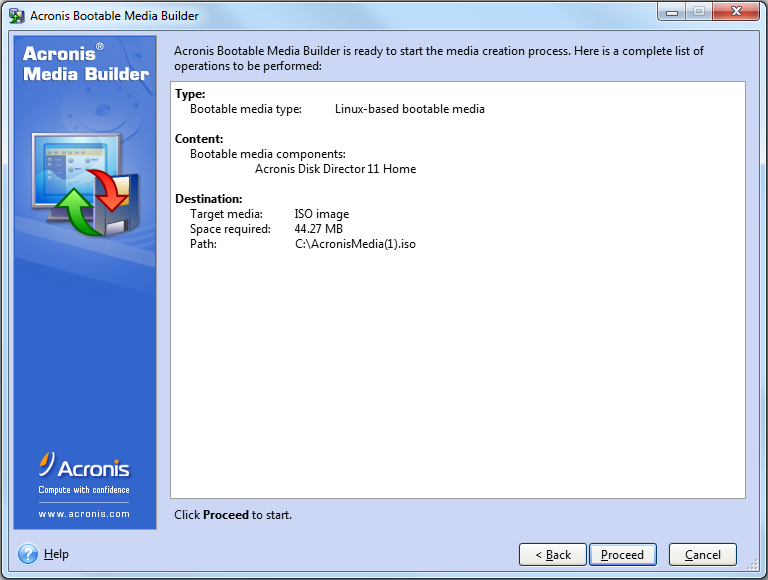Cancel the media creation wizard
This screenshot has width=768, height=580.
702,555
